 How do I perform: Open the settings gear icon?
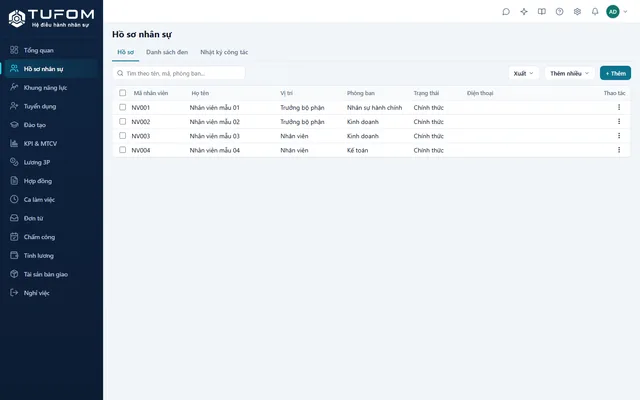point(577,11)
